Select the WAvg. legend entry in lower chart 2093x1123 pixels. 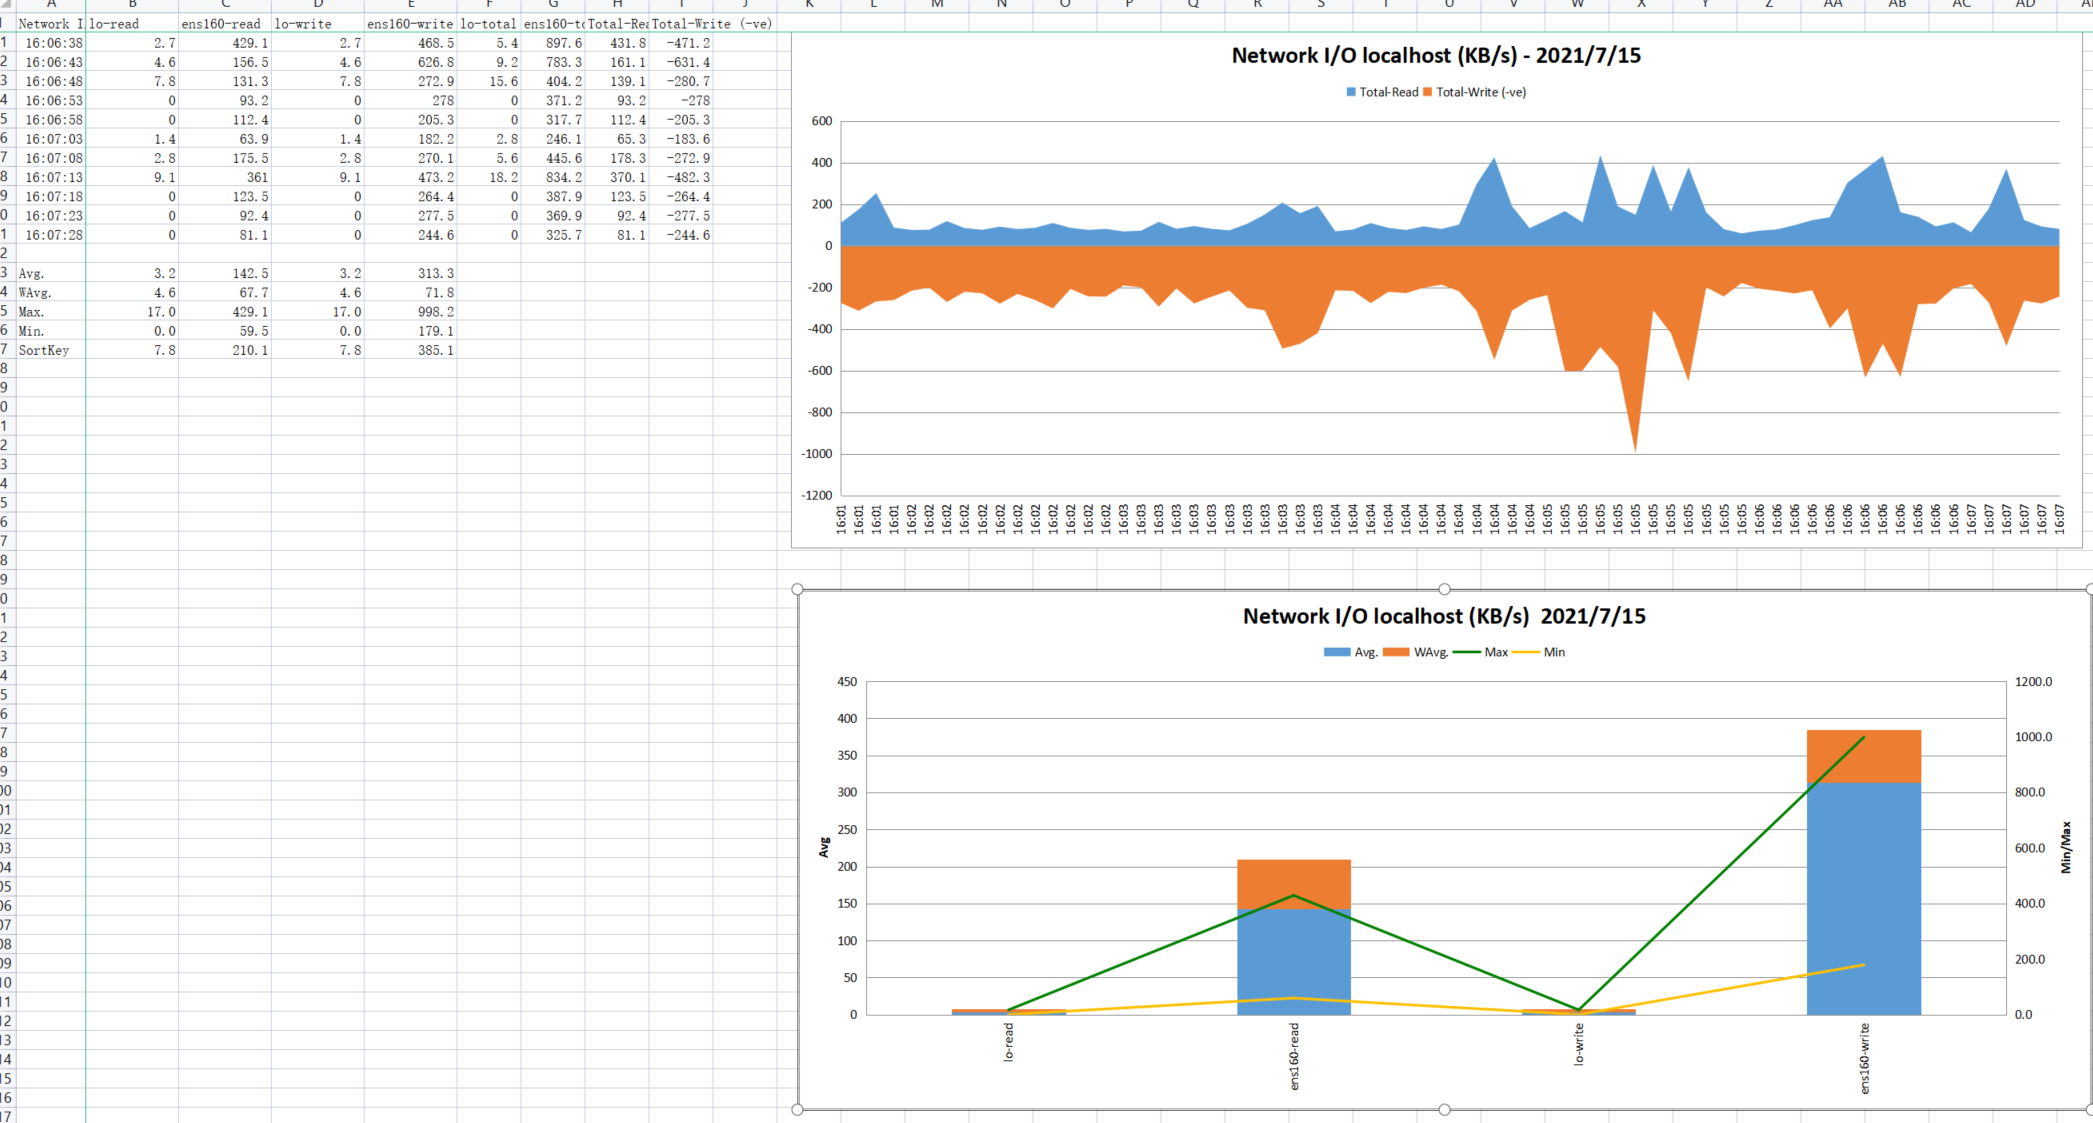(1430, 652)
